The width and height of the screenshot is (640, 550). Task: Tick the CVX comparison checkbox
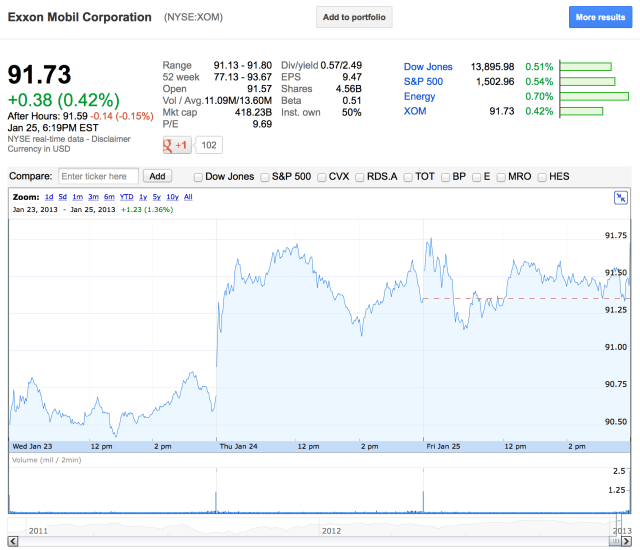coord(322,177)
